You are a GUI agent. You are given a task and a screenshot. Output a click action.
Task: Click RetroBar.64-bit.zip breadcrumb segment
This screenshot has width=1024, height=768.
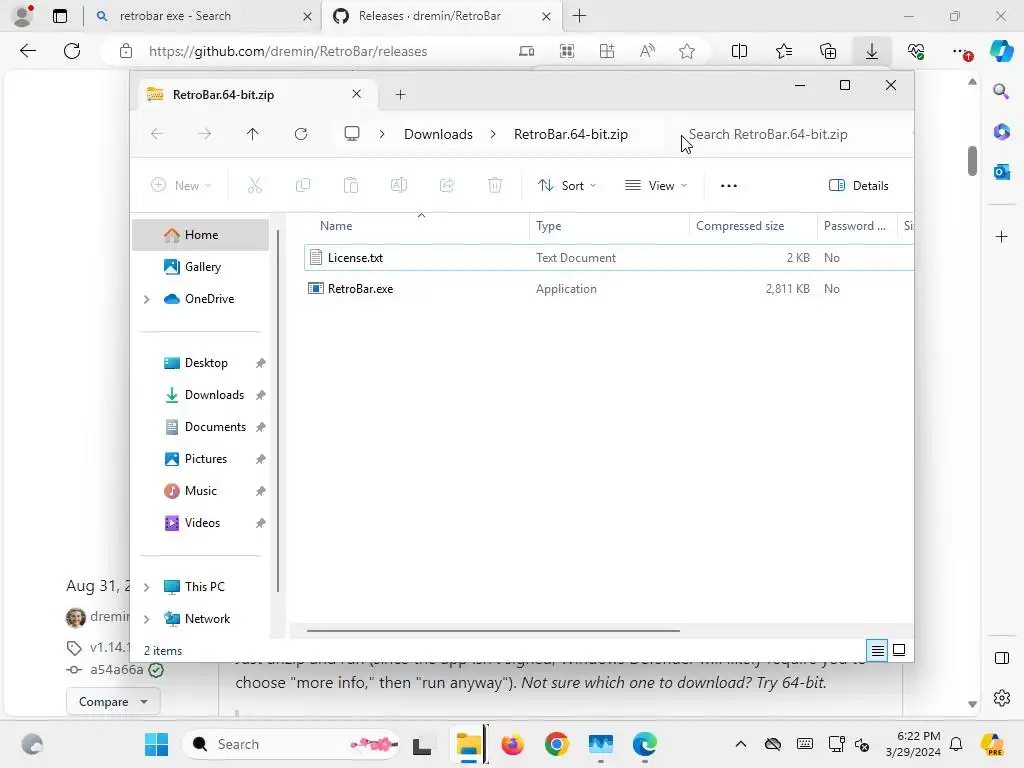point(571,134)
